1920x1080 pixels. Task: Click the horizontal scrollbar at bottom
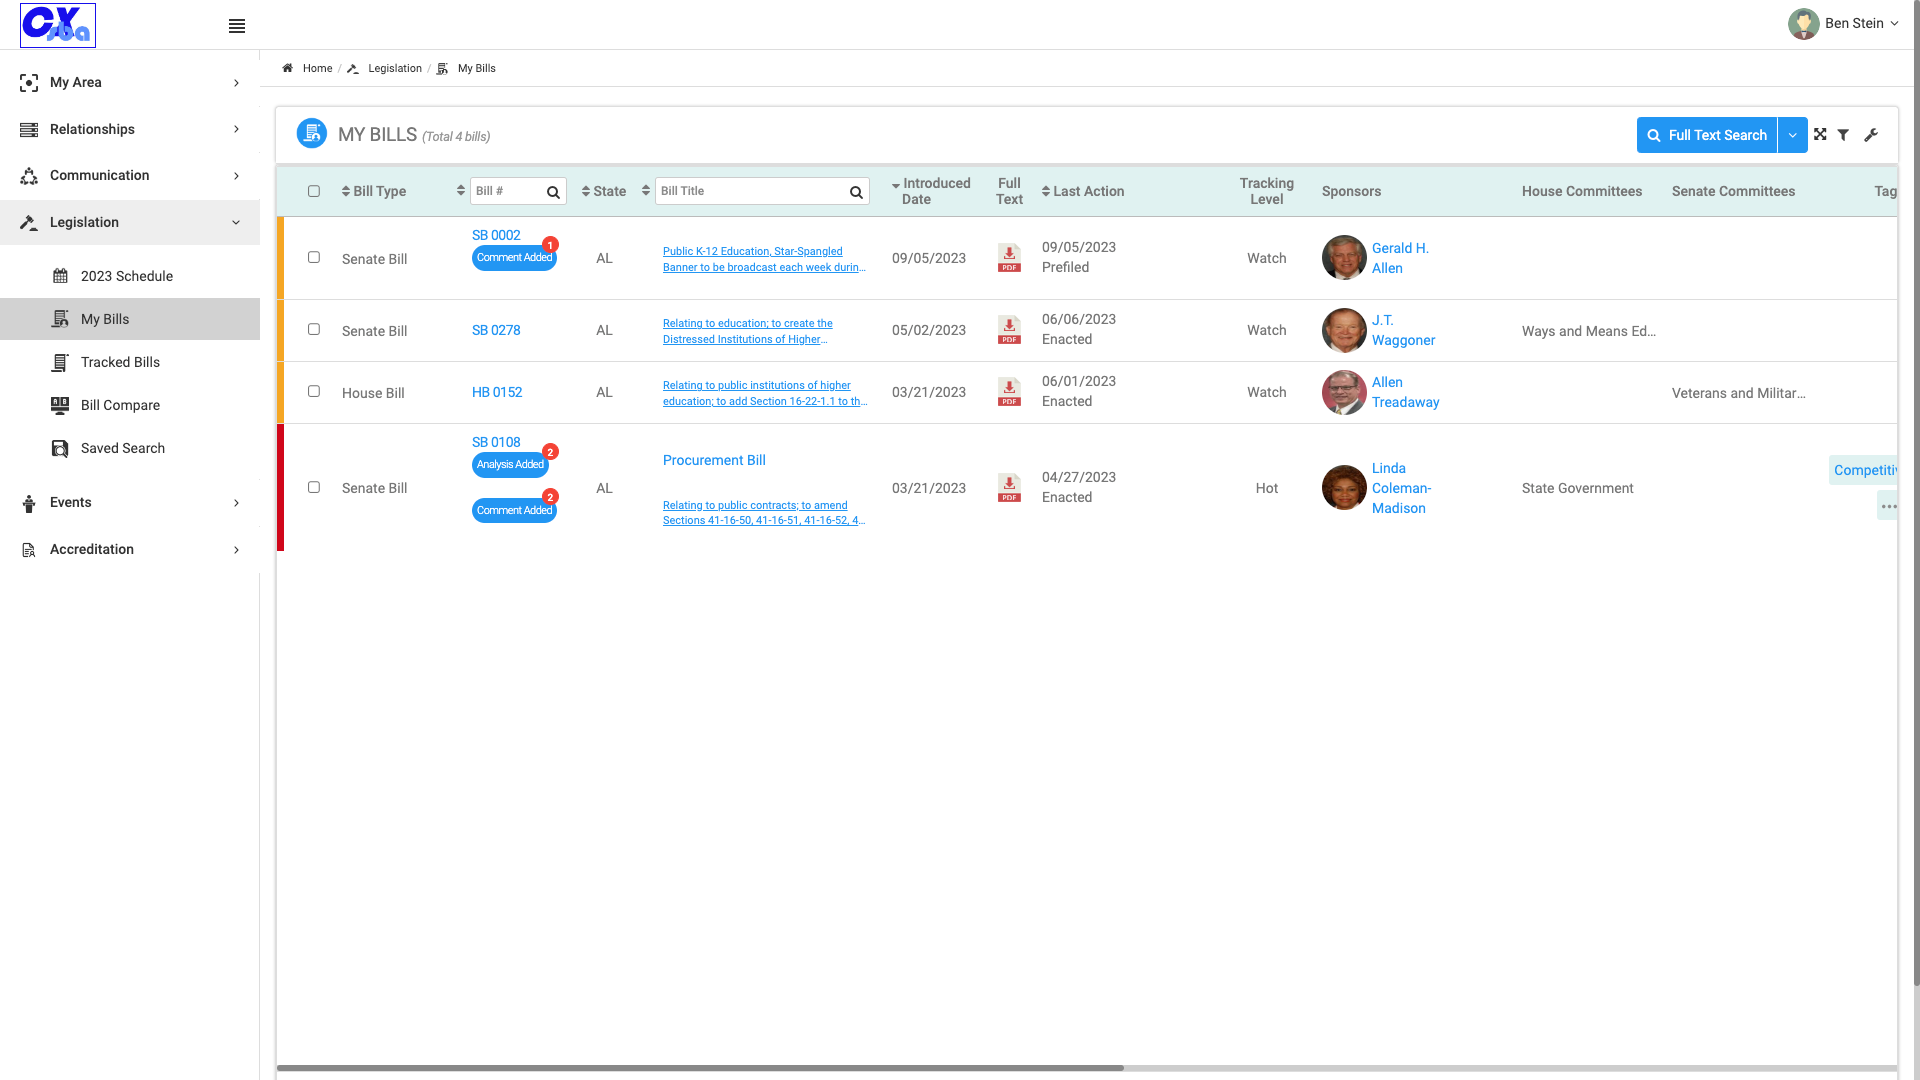coord(700,1068)
